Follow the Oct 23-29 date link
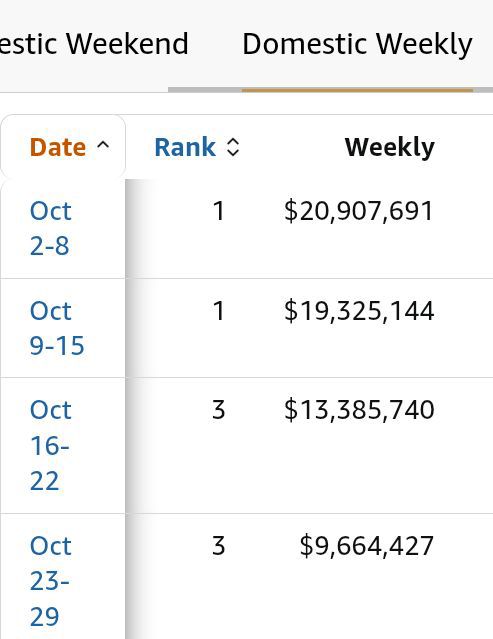The height and width of the screenshot is (639, 493). point(51,581)
